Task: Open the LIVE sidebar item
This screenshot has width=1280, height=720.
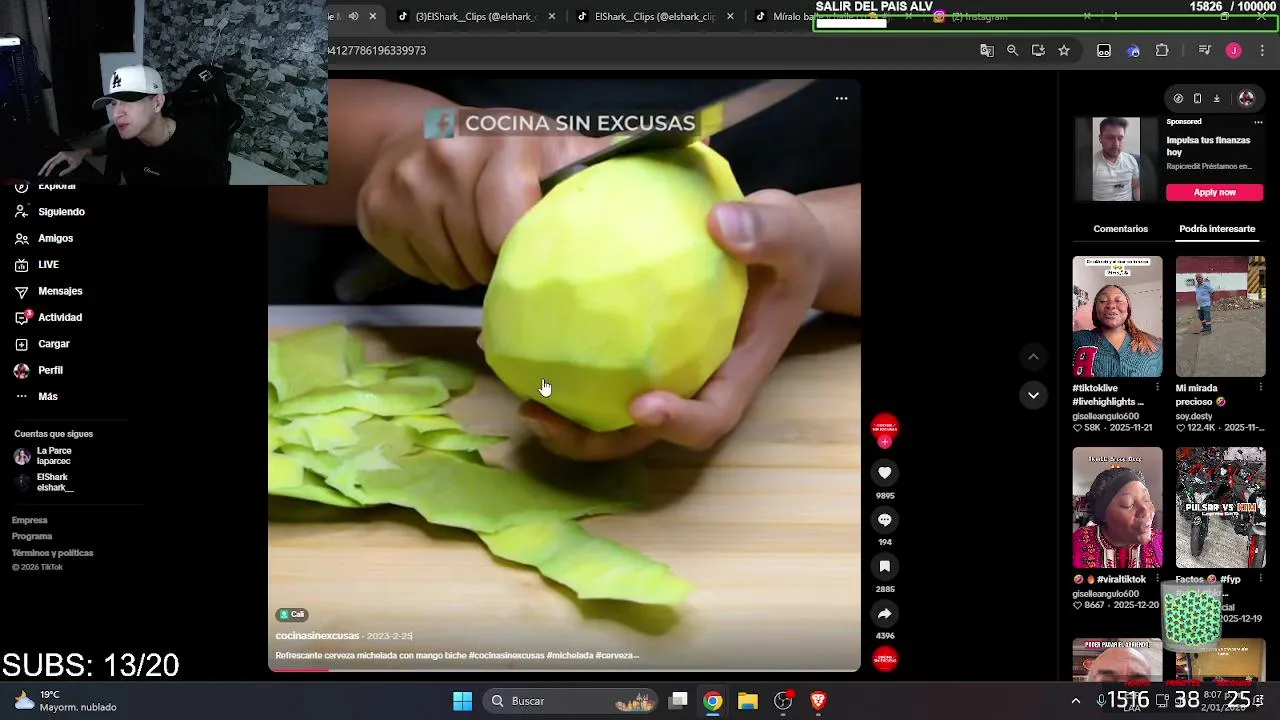Action: [x=37, y=265]
